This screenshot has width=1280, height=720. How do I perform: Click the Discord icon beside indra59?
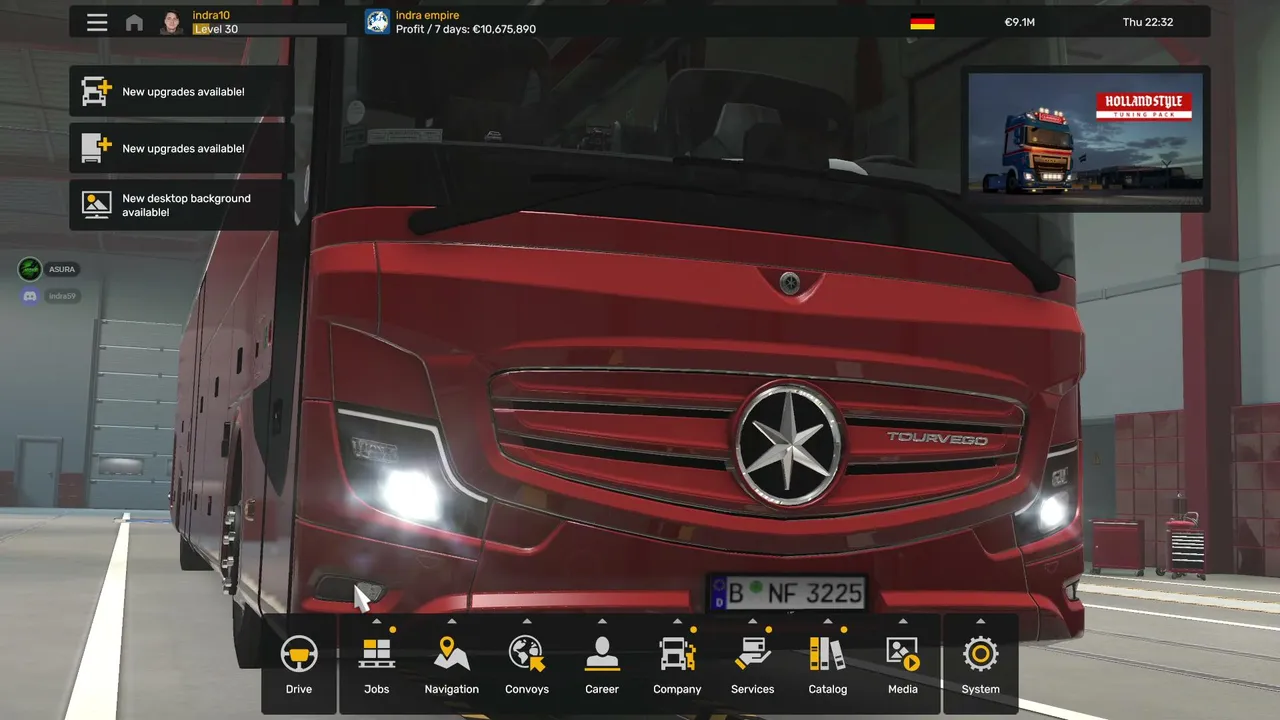tap(30, 296)
